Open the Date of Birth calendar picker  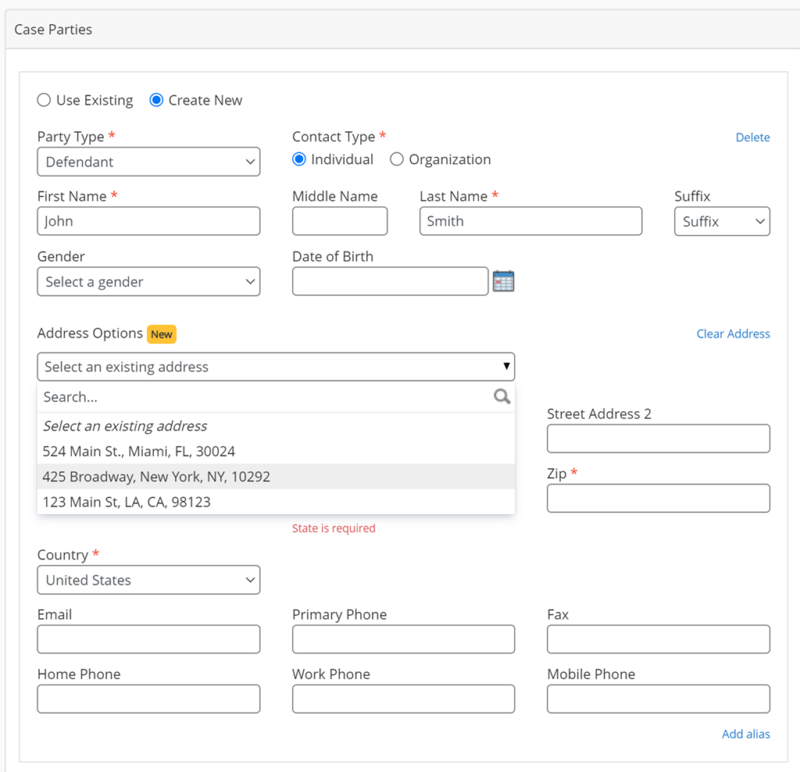coord(503,281)
